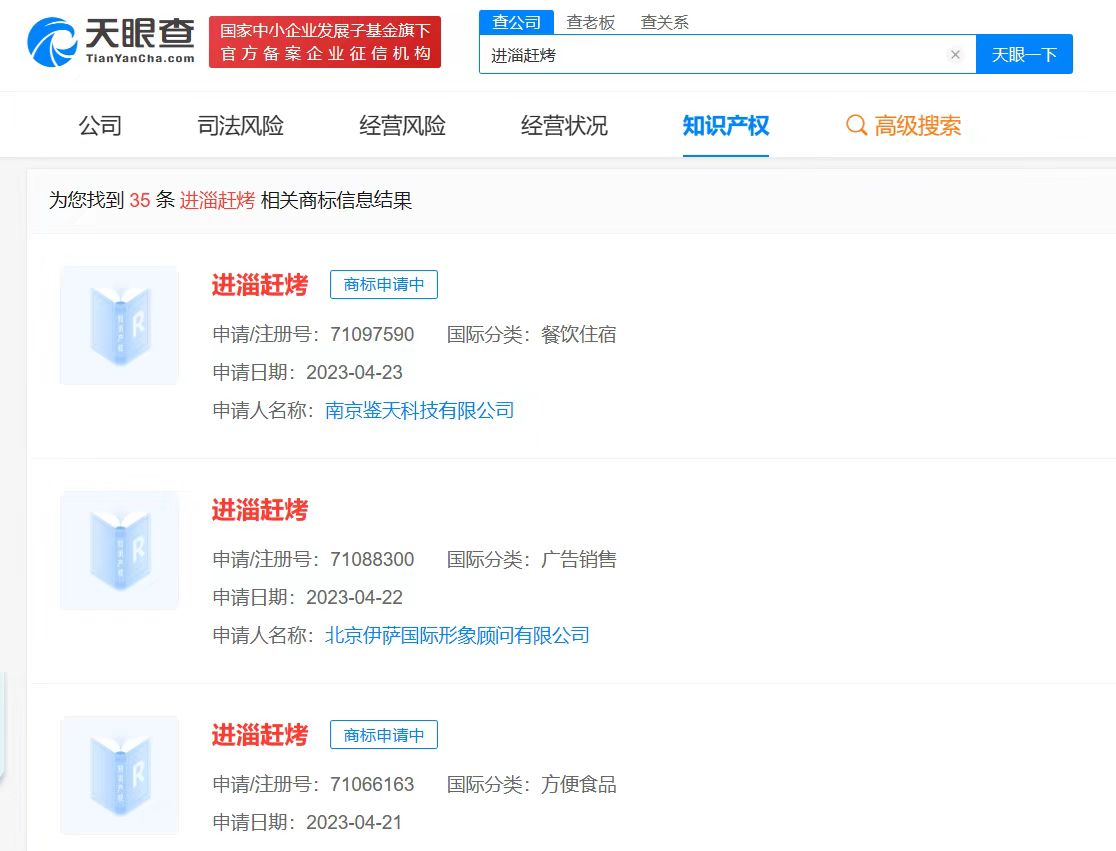Select the 查公司 search tab
This screenshot has height=851, width=1116.
(x=517, y=22)
